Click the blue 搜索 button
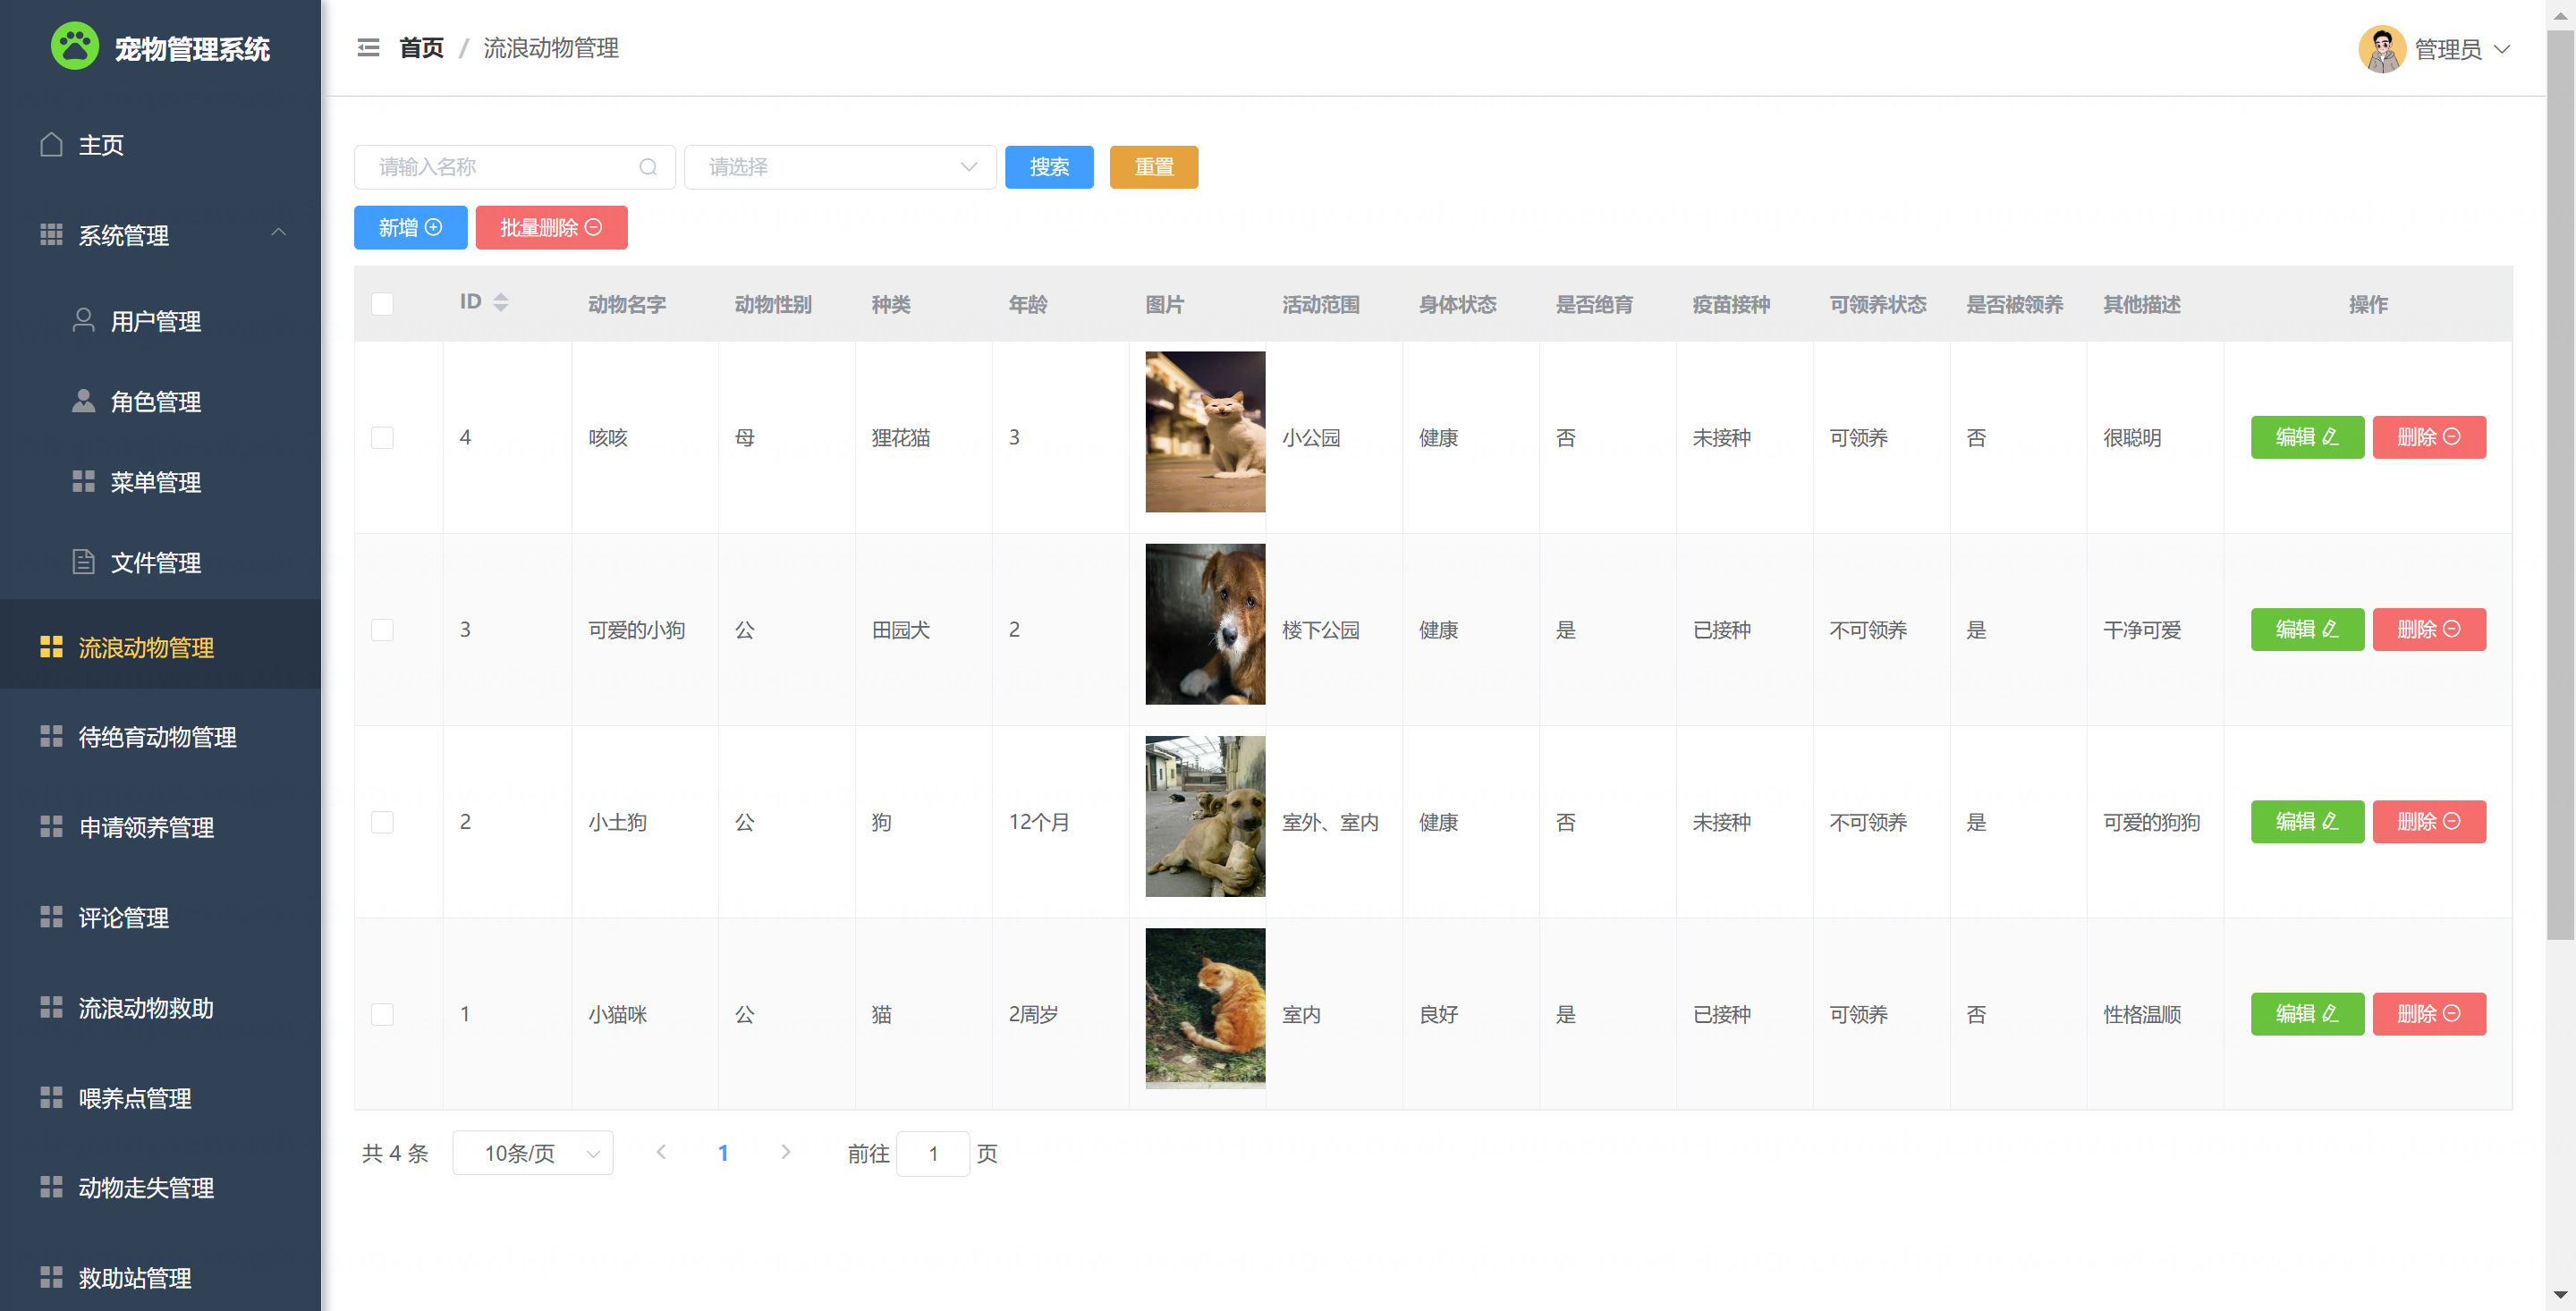The width and height of the screenshot is (2576, 1311). tap(1049, 167)
